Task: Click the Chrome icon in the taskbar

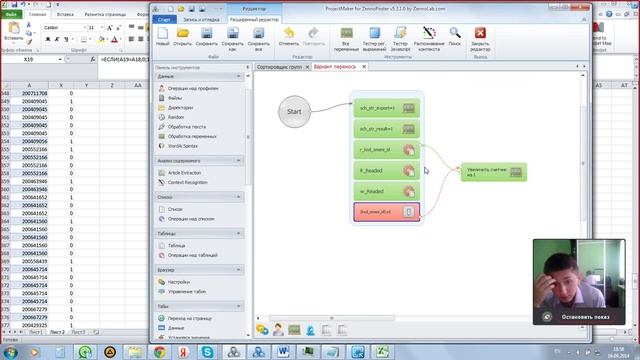Action: (160, 352)
